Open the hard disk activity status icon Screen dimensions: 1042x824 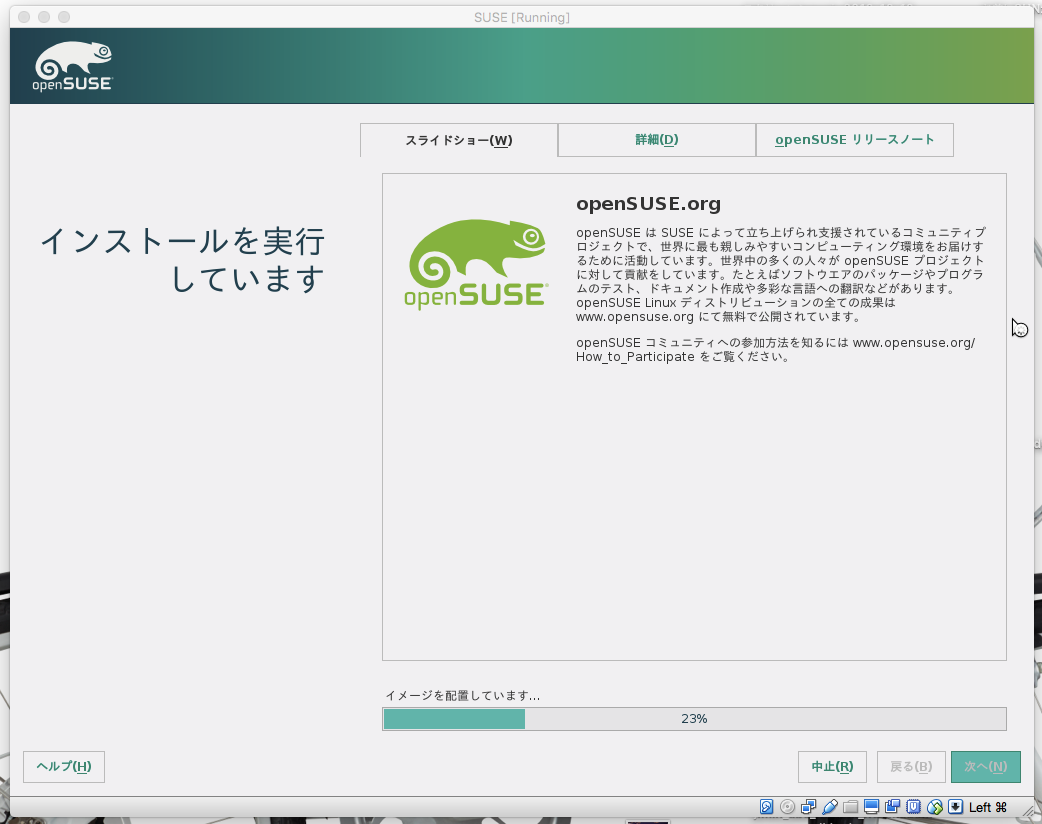[x=766, y=807]
